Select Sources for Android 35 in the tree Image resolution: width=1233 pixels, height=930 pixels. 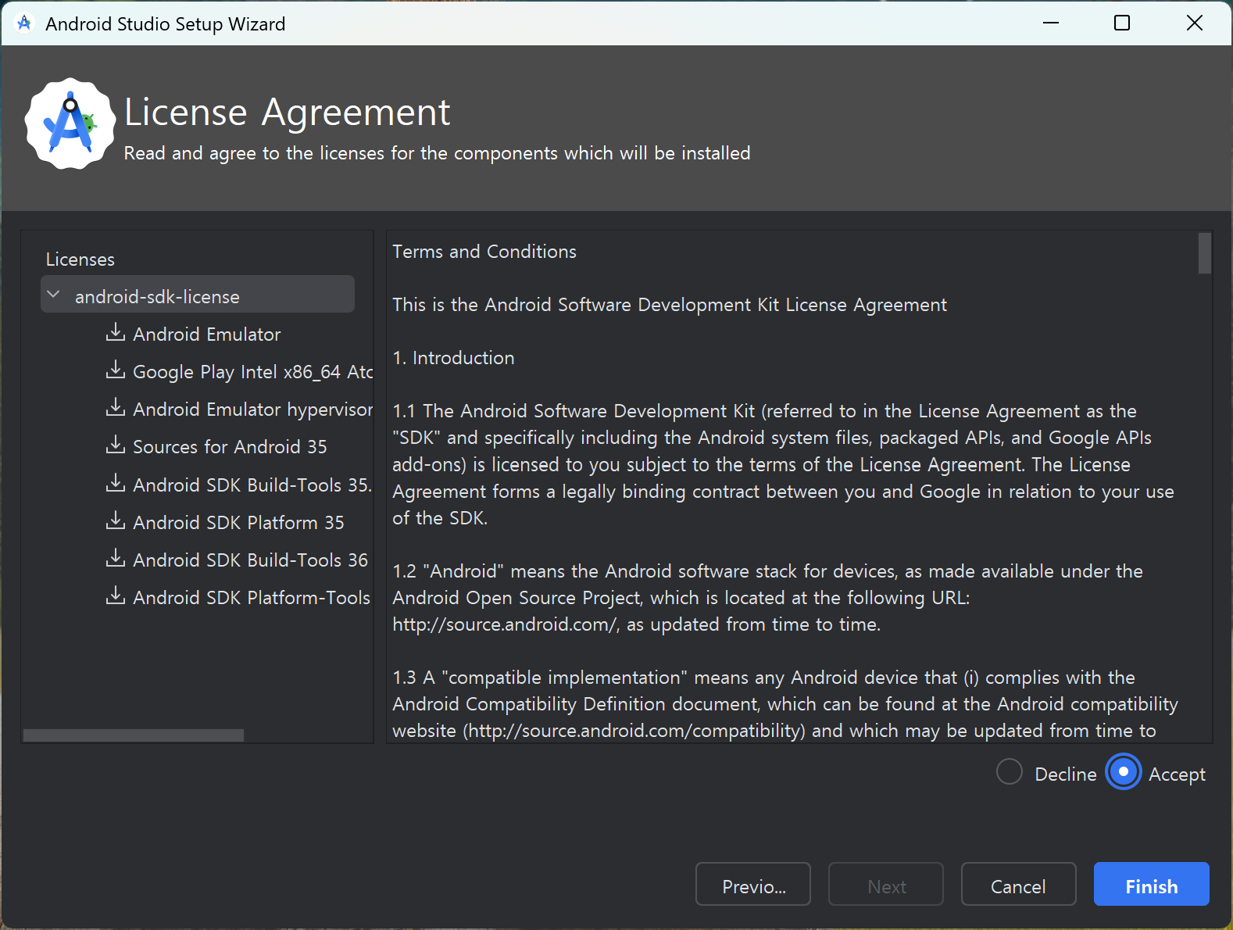tap(230, 447)
